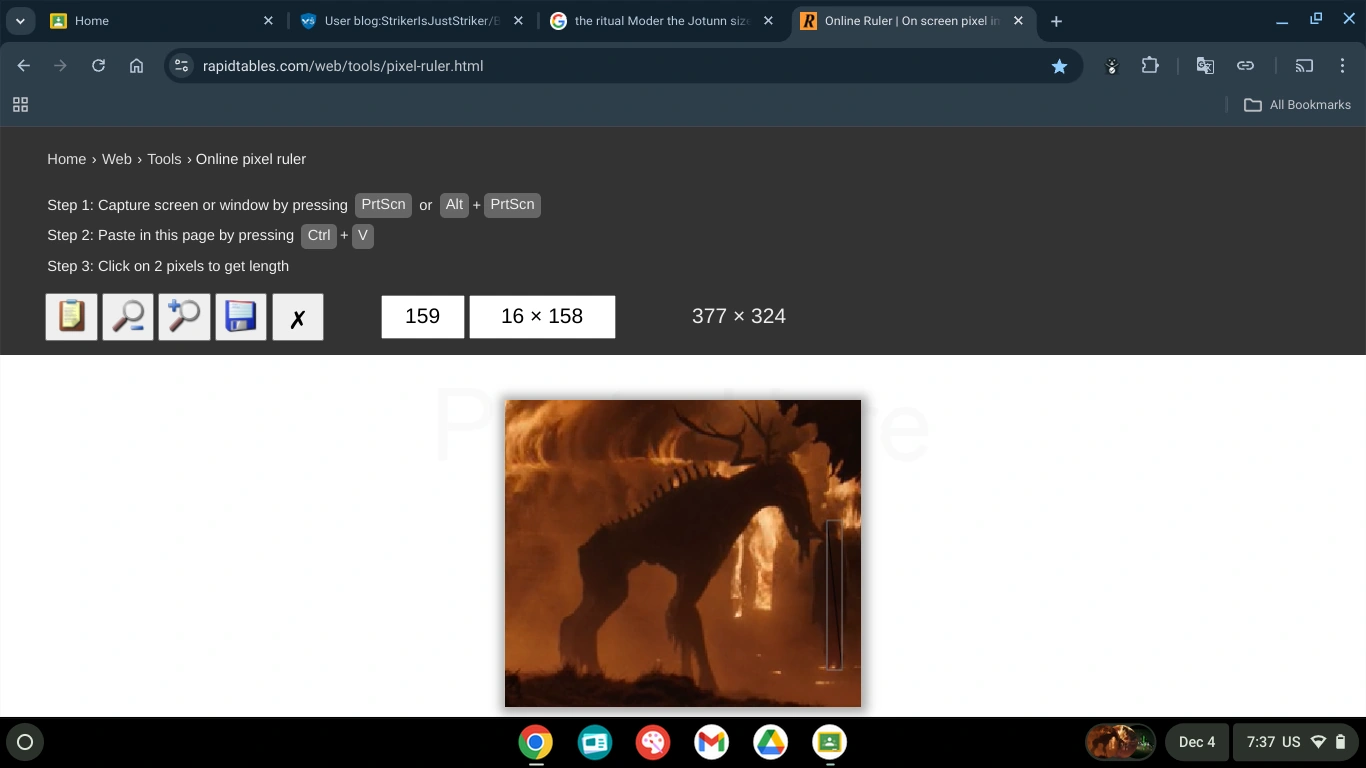Open the time and status tray

click(1294, 742)
